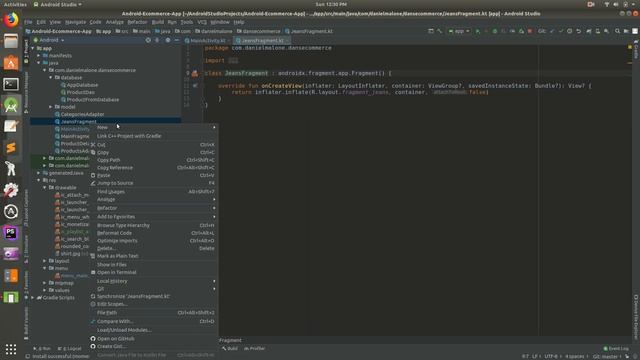Open the Build tool window button
This screenshot has height=360, width=640.
pyautogui.click(x=230, y=349)
